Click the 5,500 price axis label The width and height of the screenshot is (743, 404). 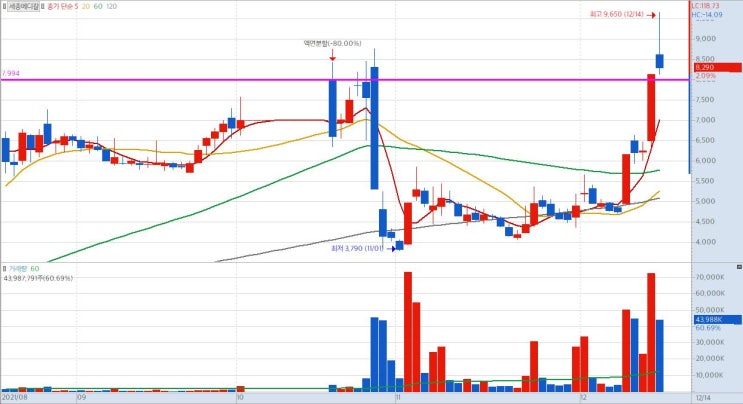coord(706,181)
